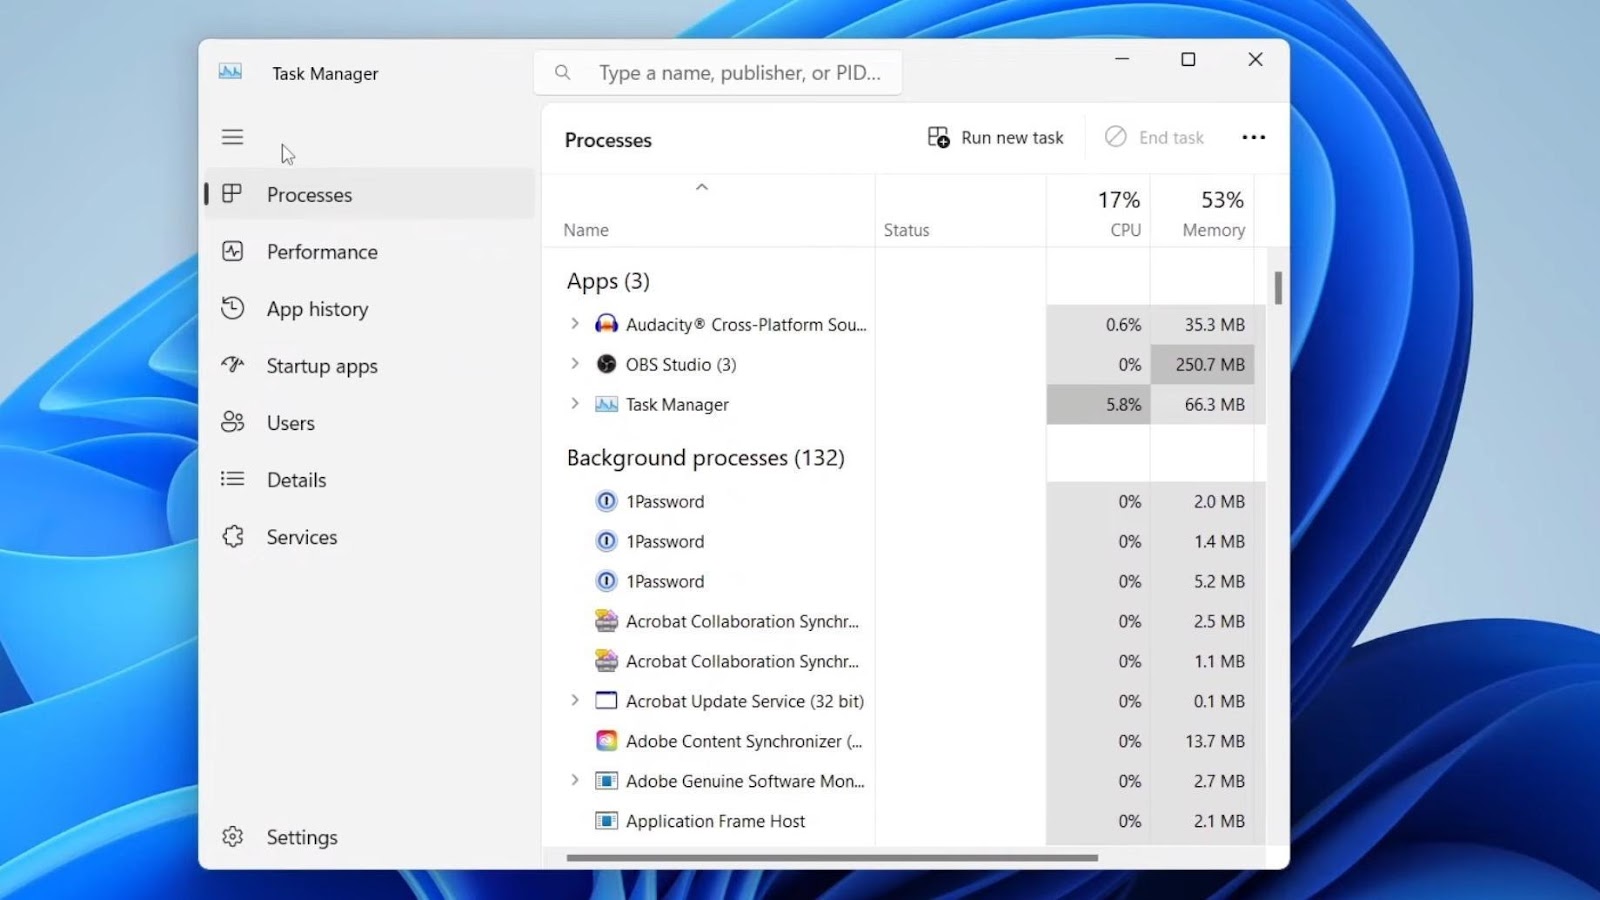The height and width of the screenshot is (900, 1600).
Task: Click the End task button
Action: (x=1155, y=137)
